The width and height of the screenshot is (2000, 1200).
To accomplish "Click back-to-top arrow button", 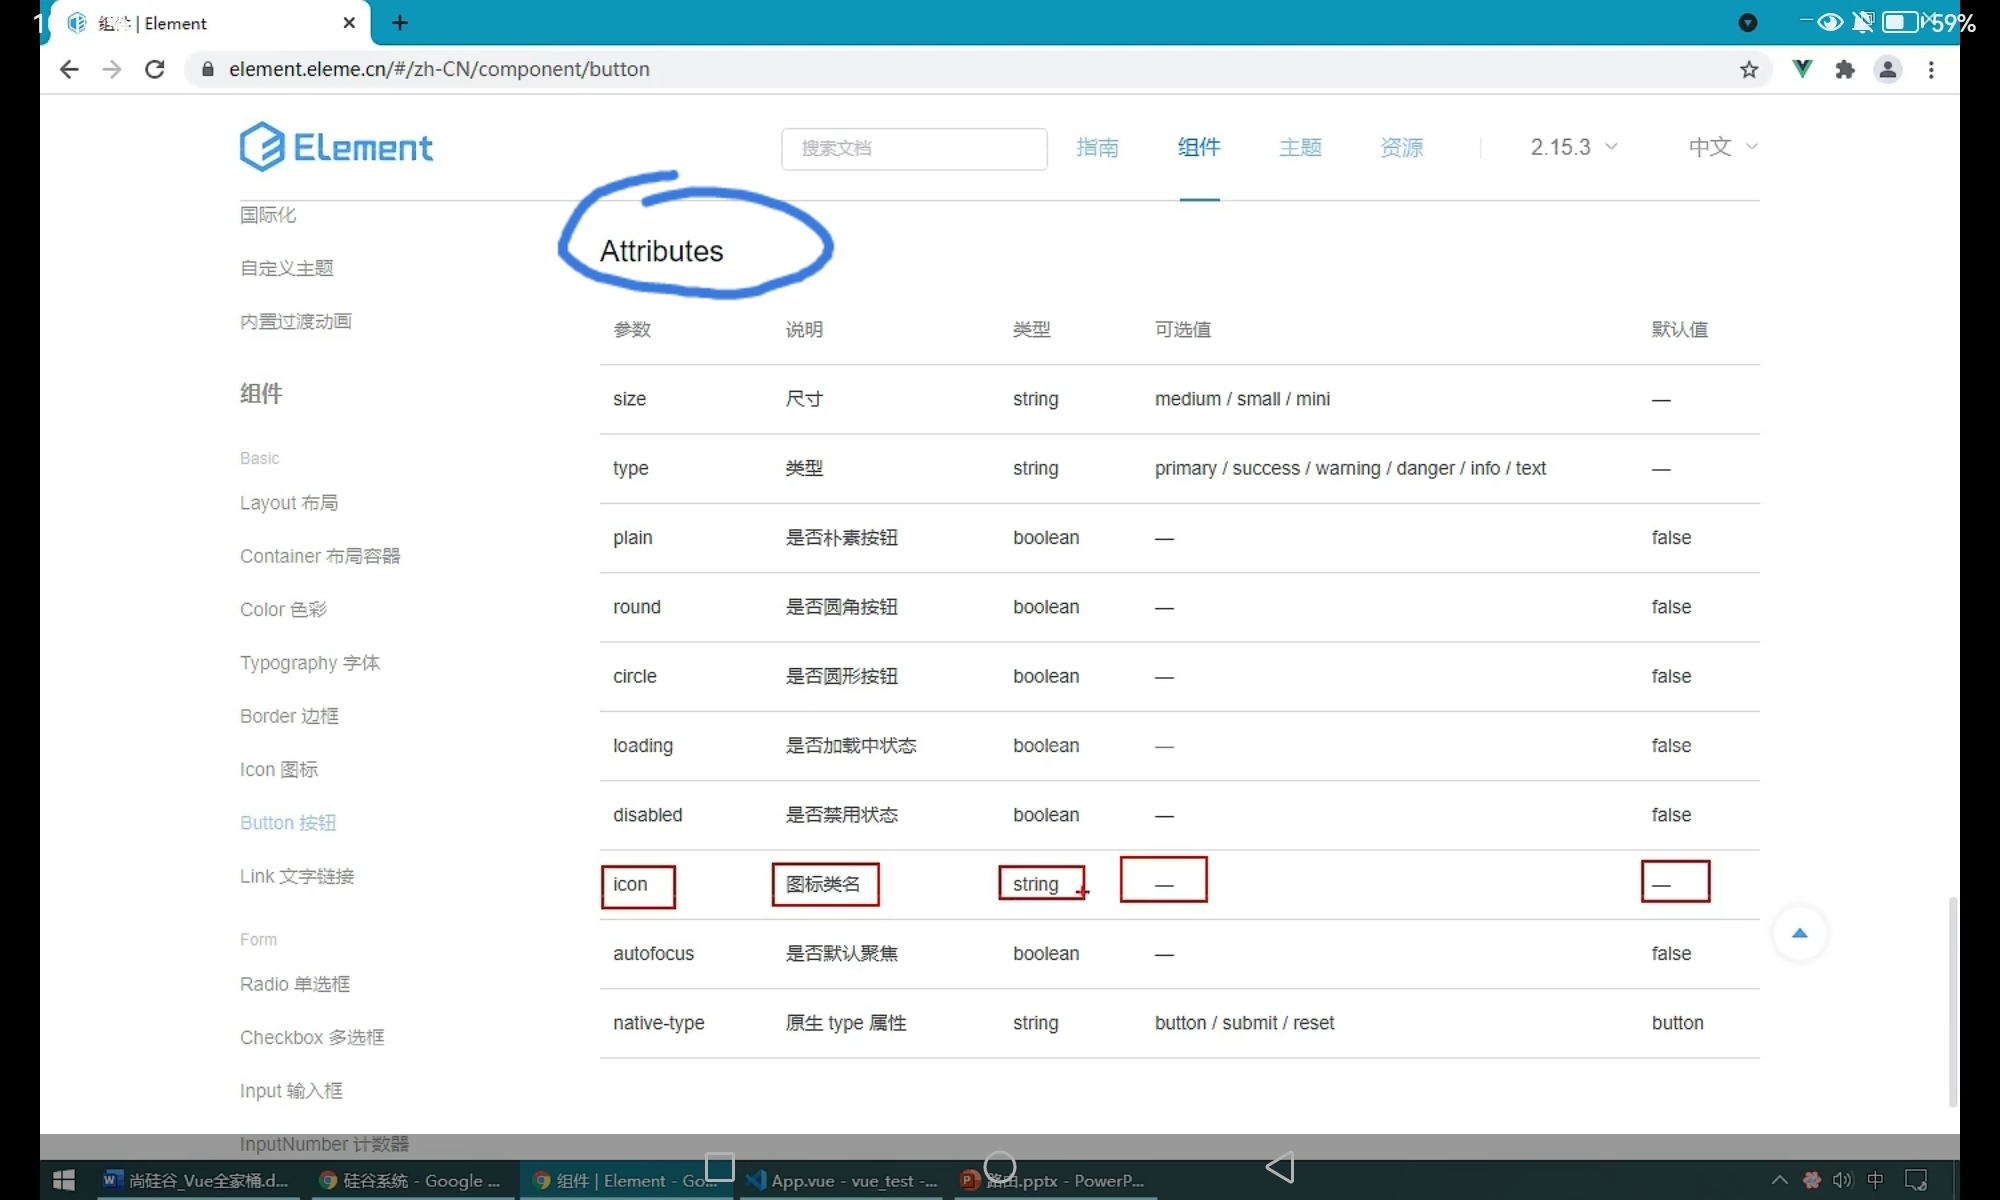I will pyautogui.click(x=1800, y=933).
